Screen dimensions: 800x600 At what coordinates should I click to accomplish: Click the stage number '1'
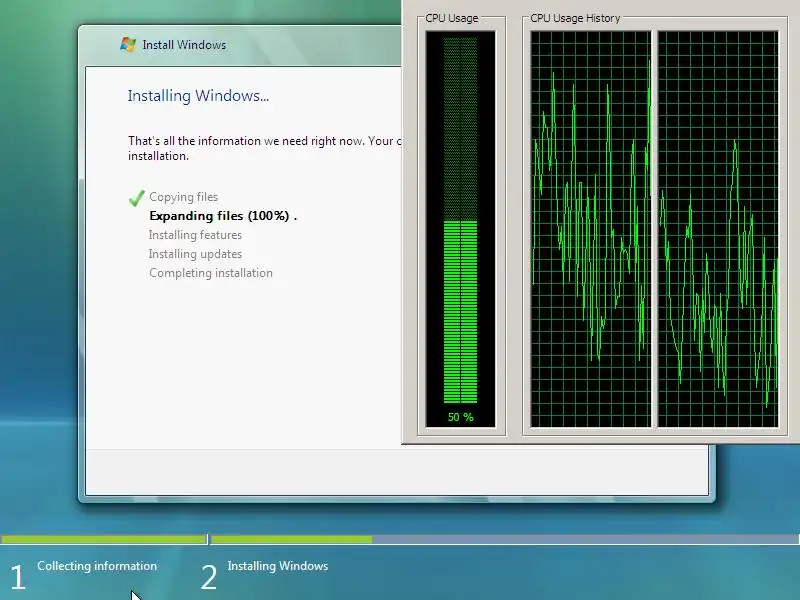17,577
